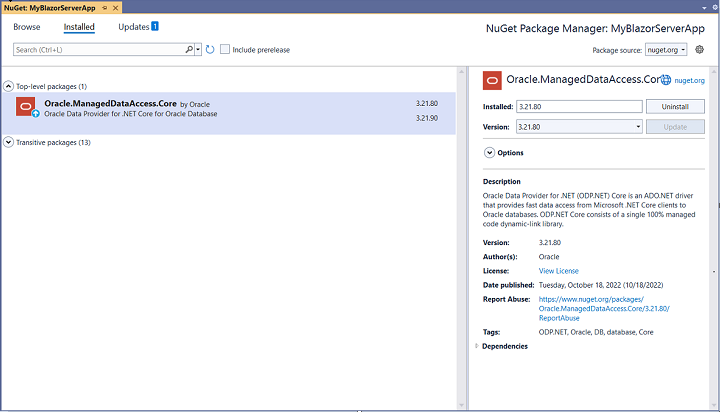
Task: Click the Updates count badge
Action: (155, 26)
